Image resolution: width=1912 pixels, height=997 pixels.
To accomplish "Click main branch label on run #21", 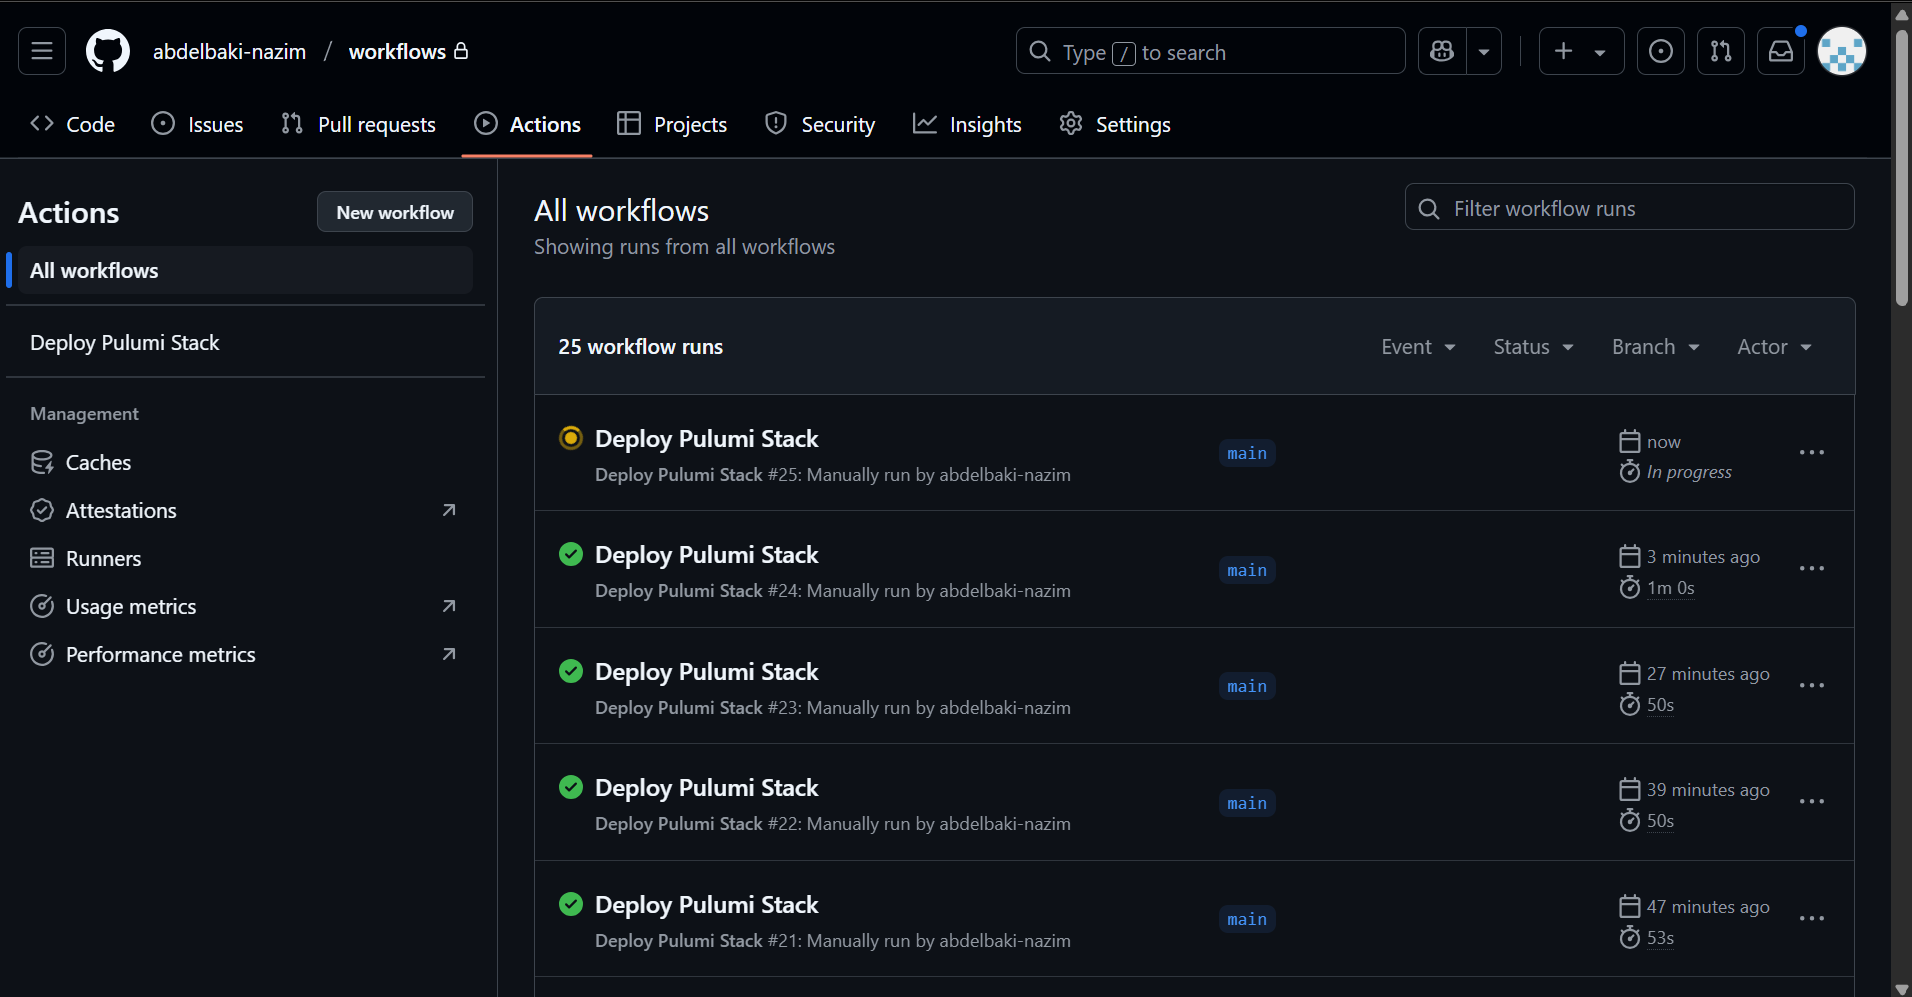I will coord(1247,919).
